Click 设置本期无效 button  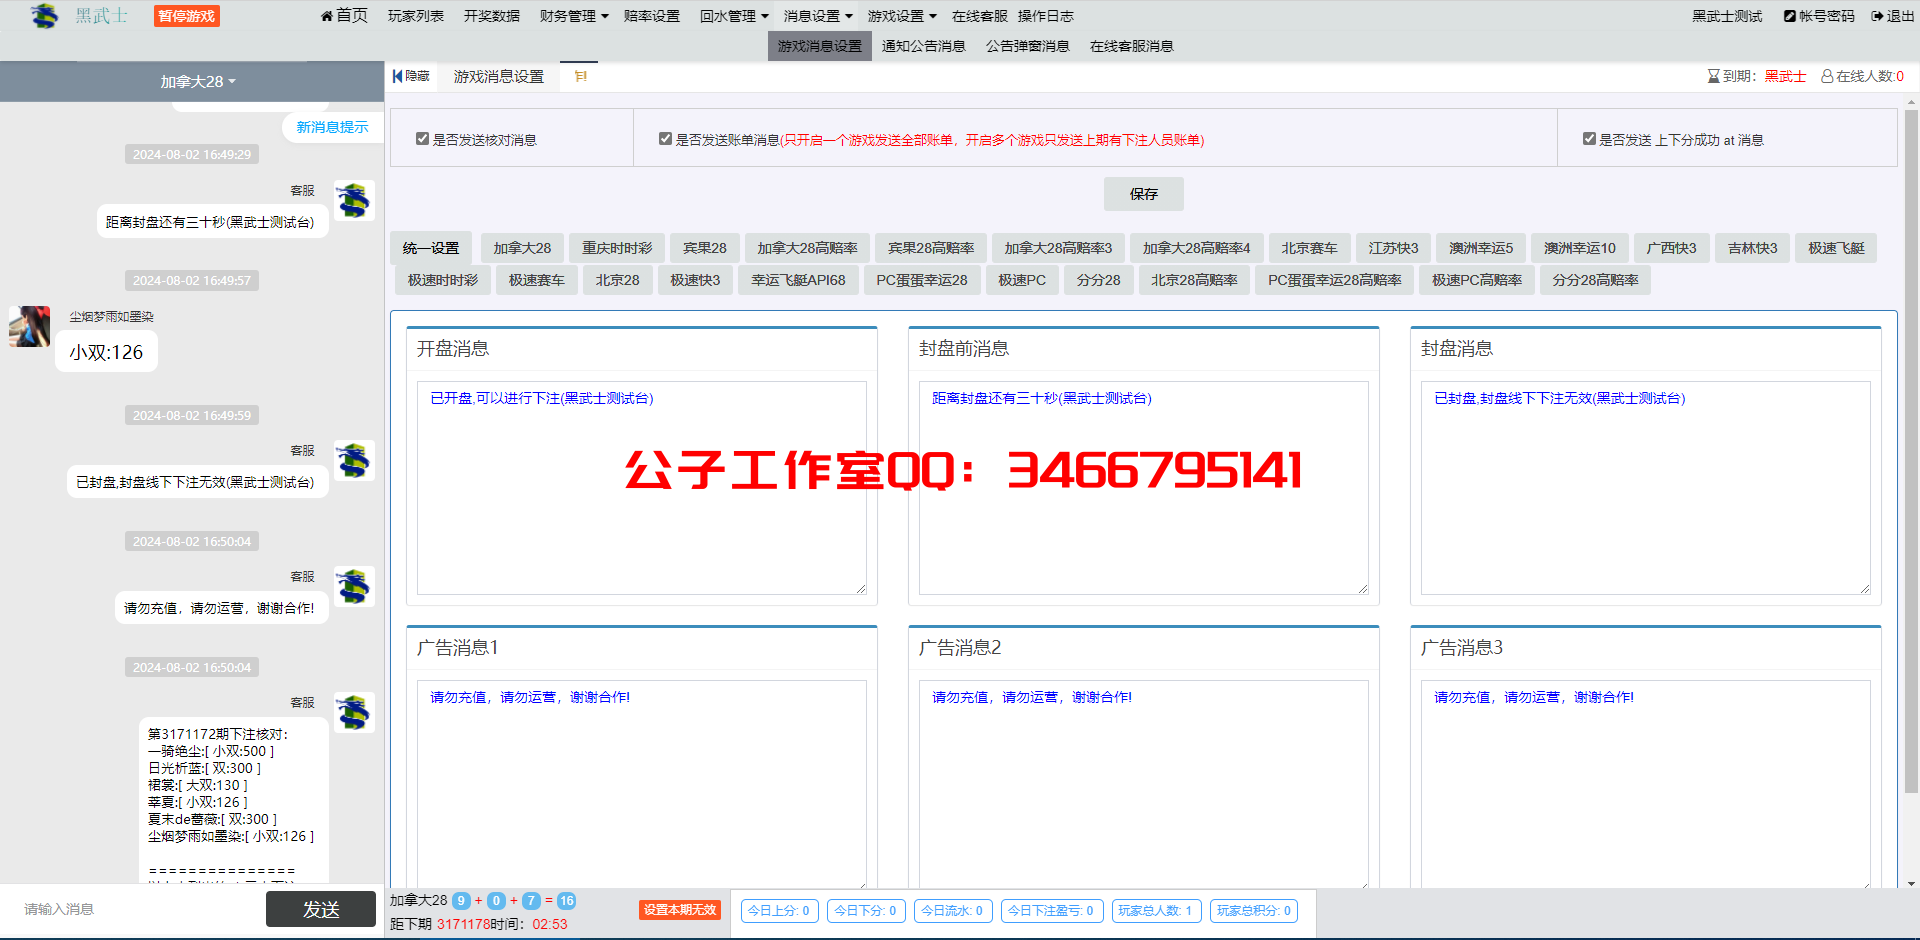(x=680, y=910)
